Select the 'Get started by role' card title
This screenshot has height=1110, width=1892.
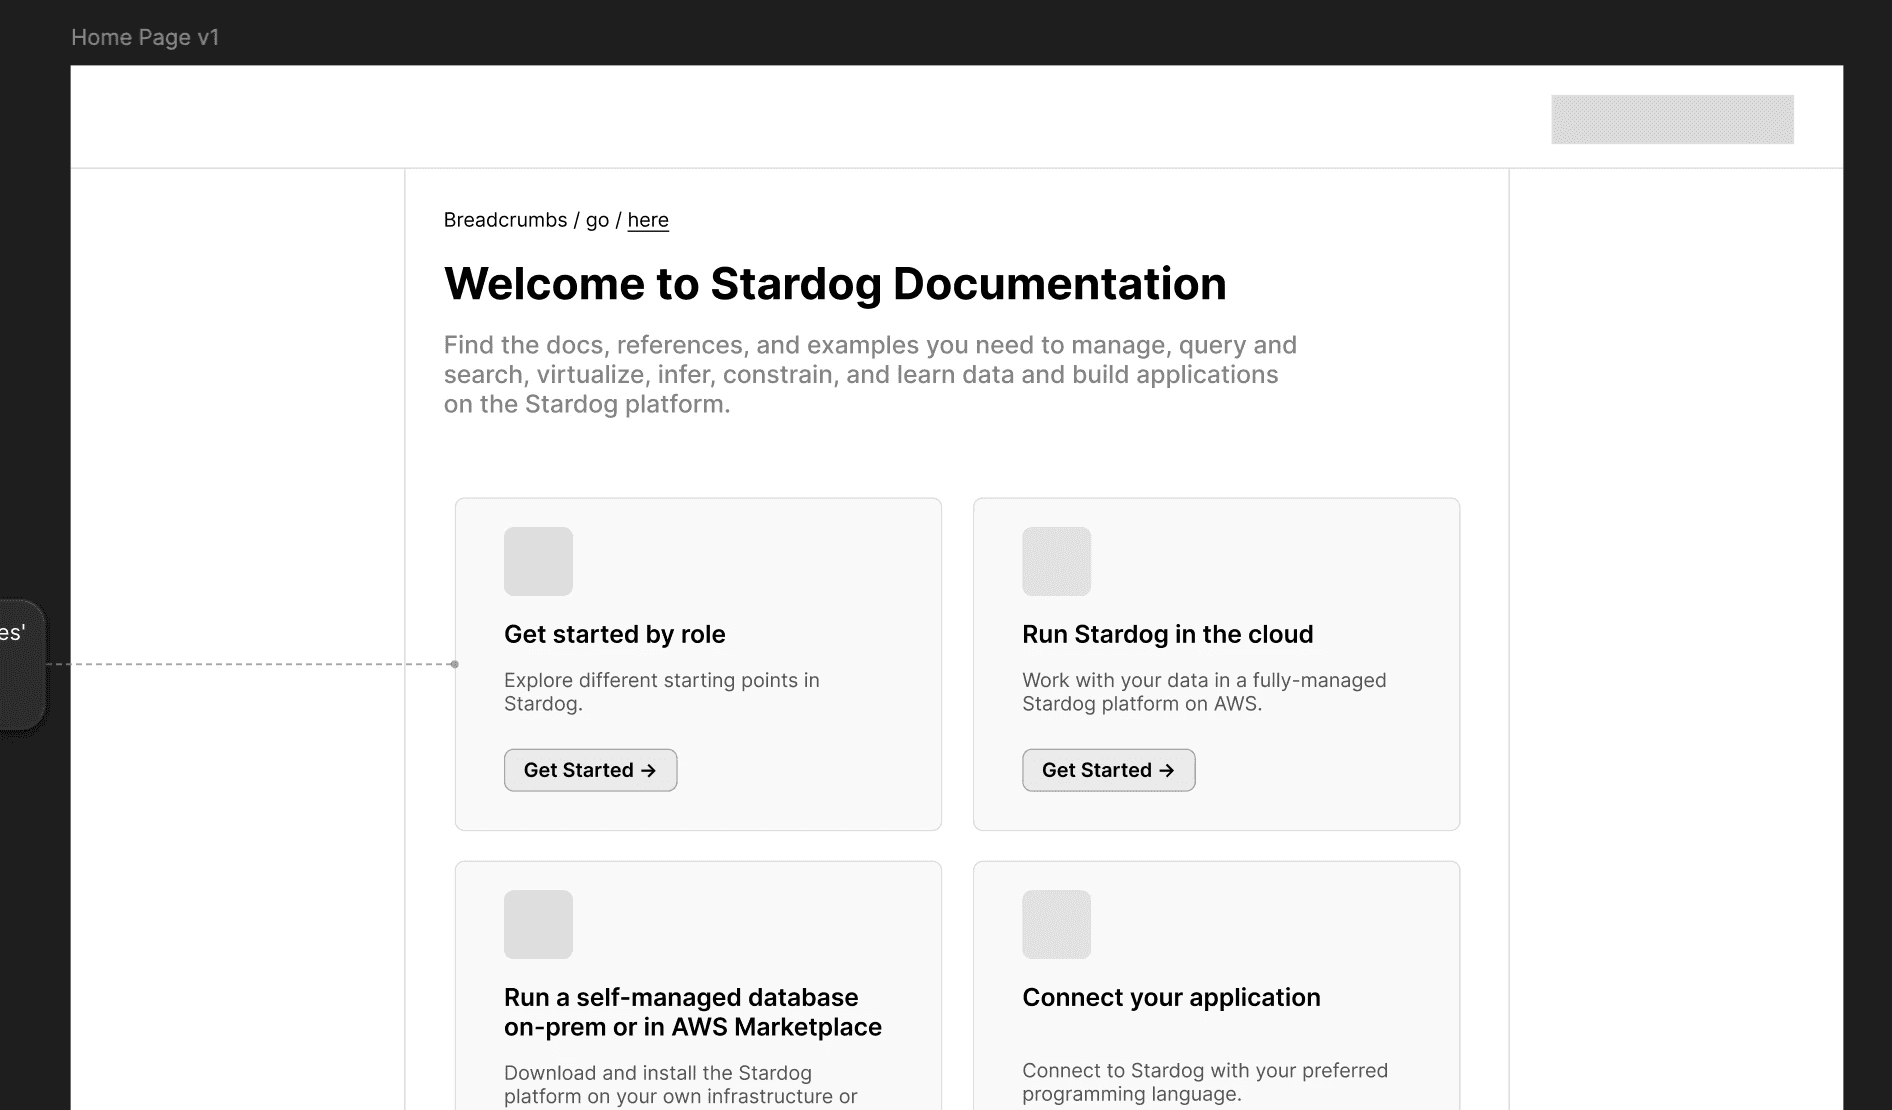pos(615,634)
